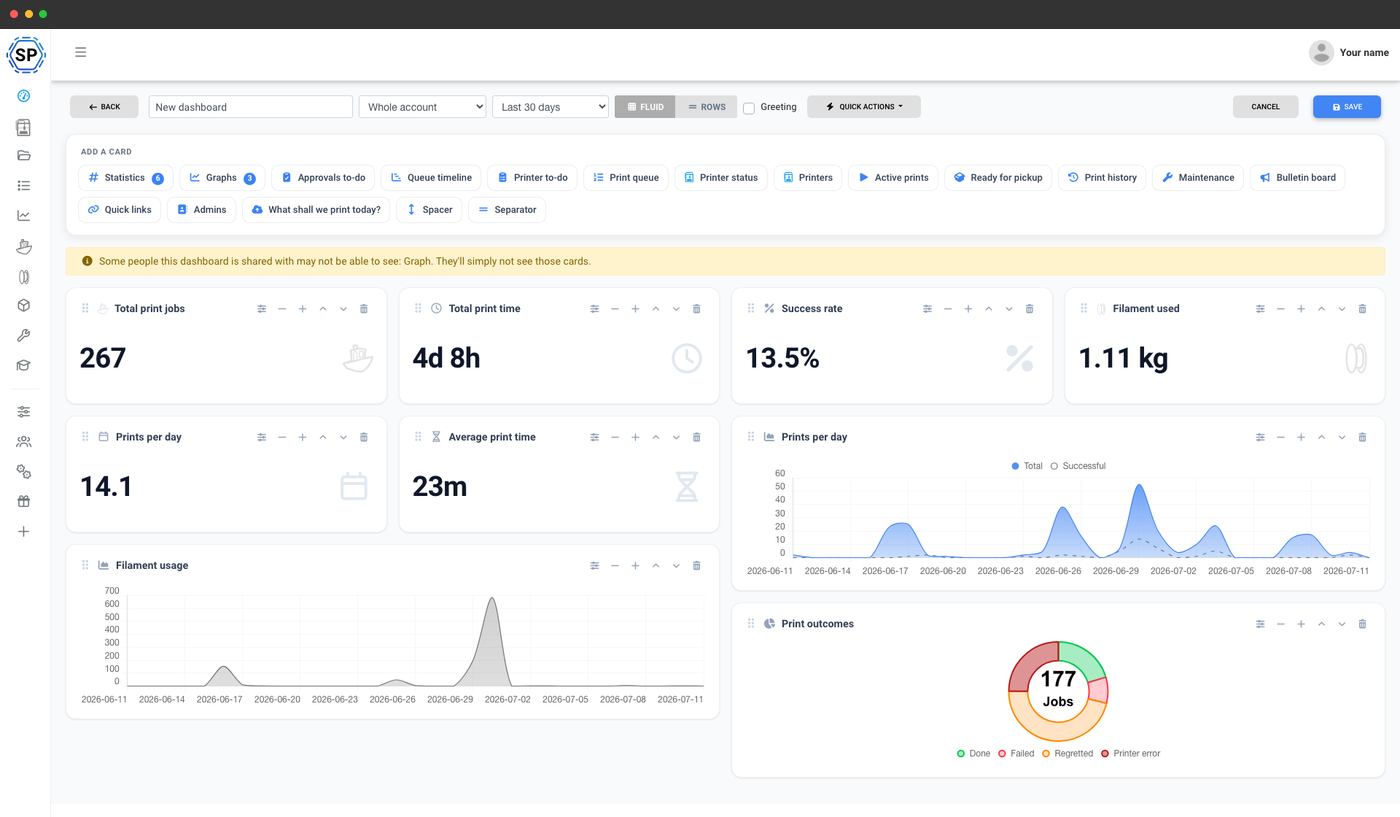Click the plus icon in sidebar
The width and height of the screenshot is (1400, 817).
[x=24, y=532]
